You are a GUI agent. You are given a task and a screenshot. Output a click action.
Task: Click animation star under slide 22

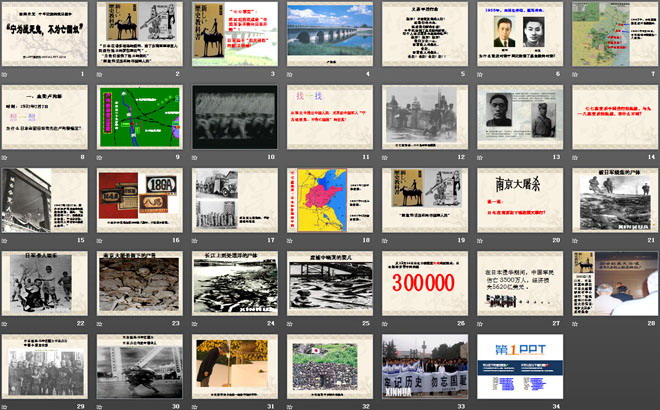coord(5,324)
